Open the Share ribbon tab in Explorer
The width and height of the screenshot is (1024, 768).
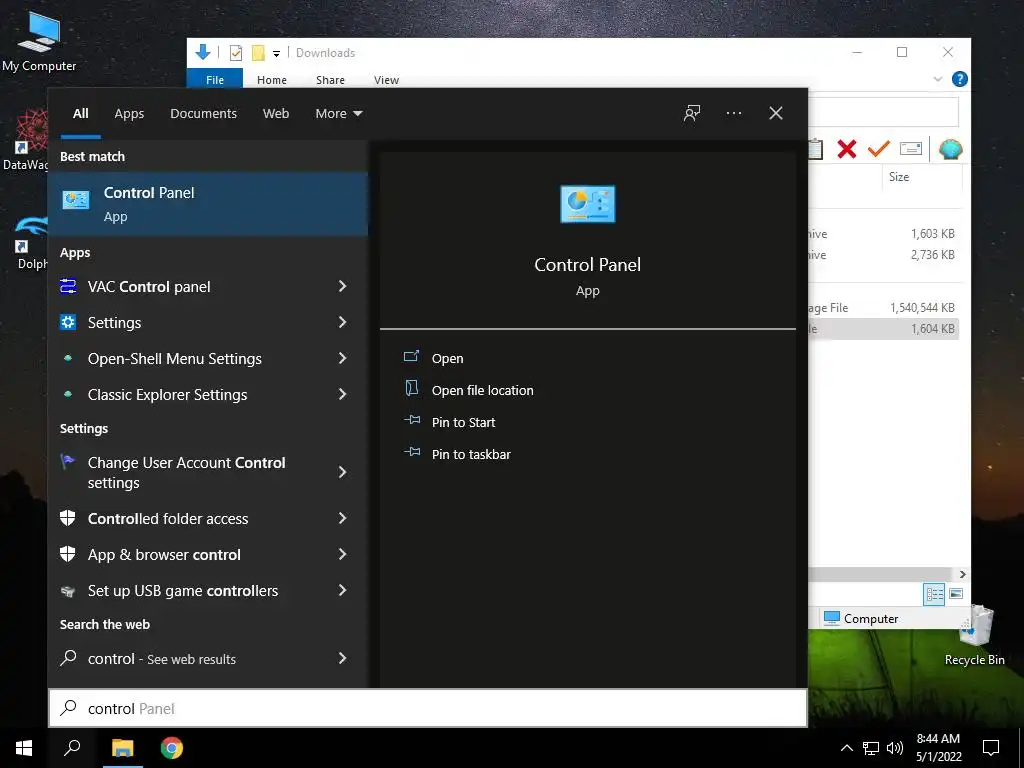point(330,80)
